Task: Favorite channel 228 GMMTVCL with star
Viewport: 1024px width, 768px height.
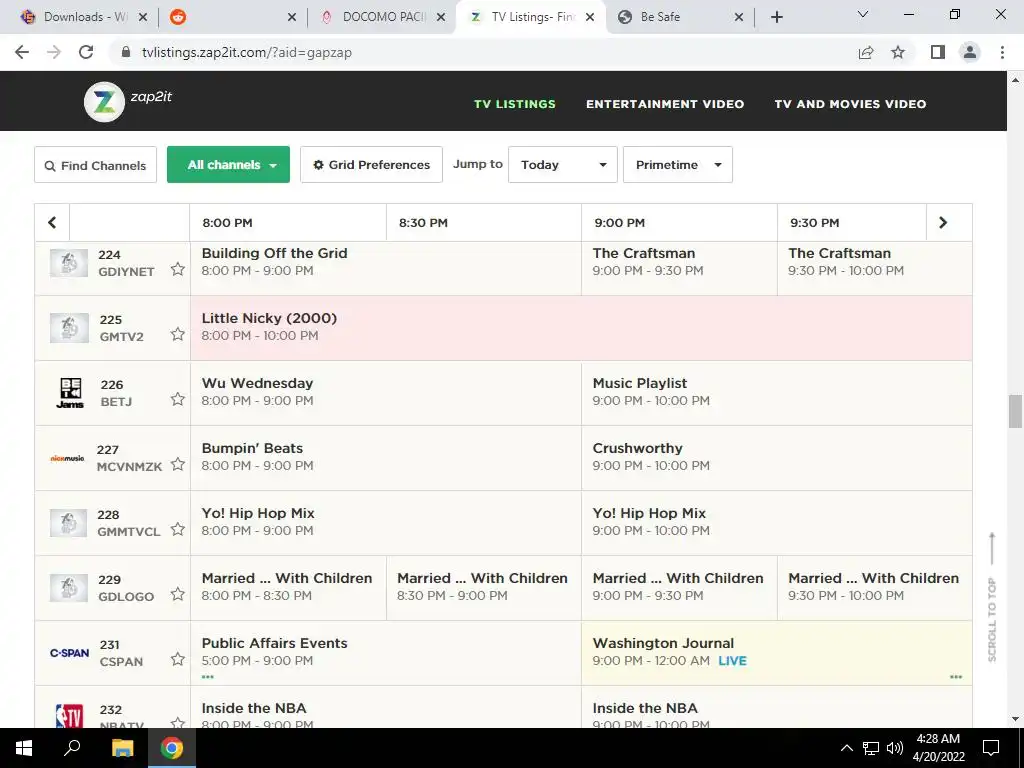Action: 178,529
